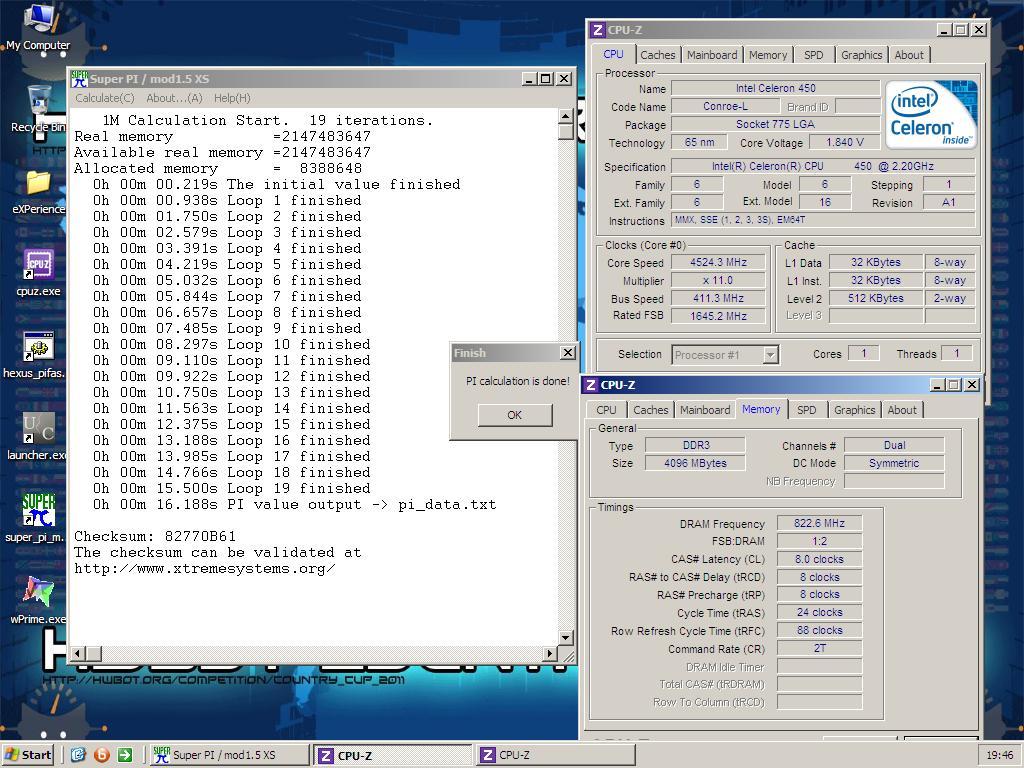Click the Bus Speed value 411.3 MHz

(718, 298)
